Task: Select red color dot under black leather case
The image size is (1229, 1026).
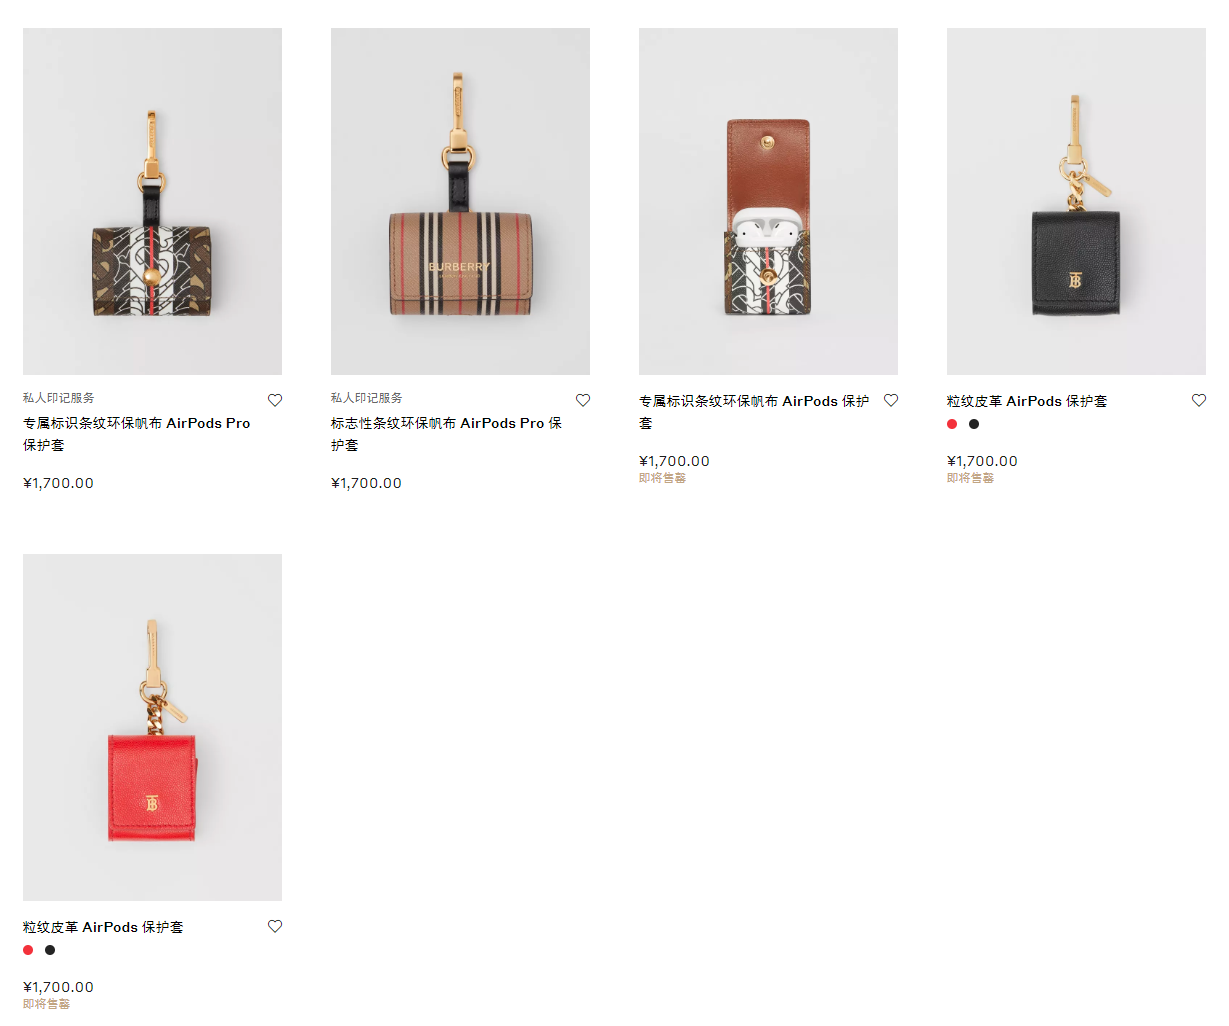Action: coord(952,424)
